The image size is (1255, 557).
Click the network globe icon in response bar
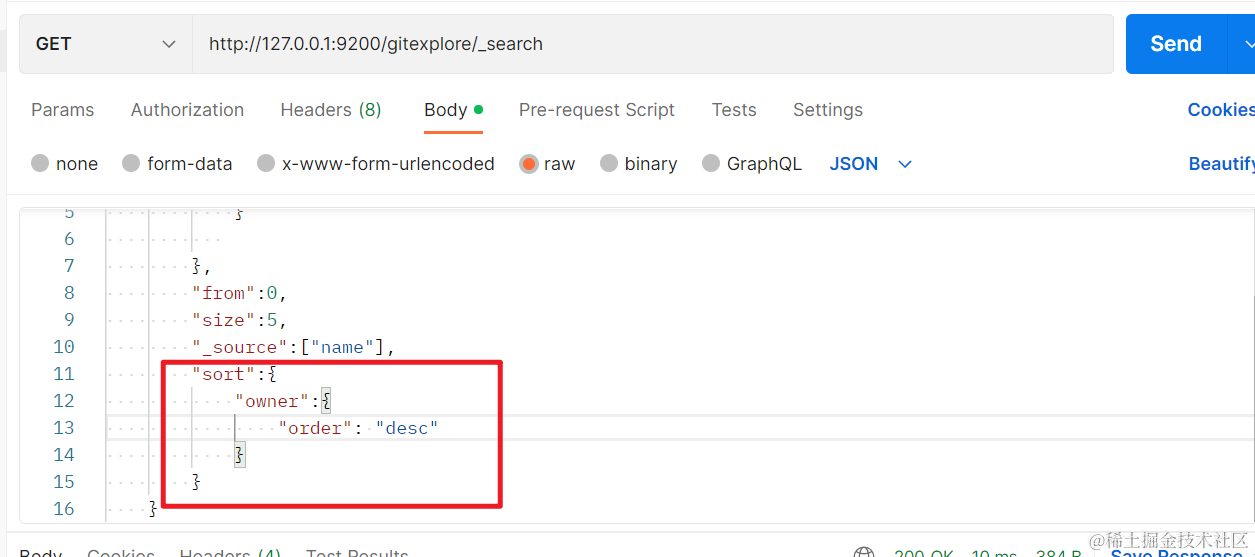pyautogui.click(x=864, y=553)
